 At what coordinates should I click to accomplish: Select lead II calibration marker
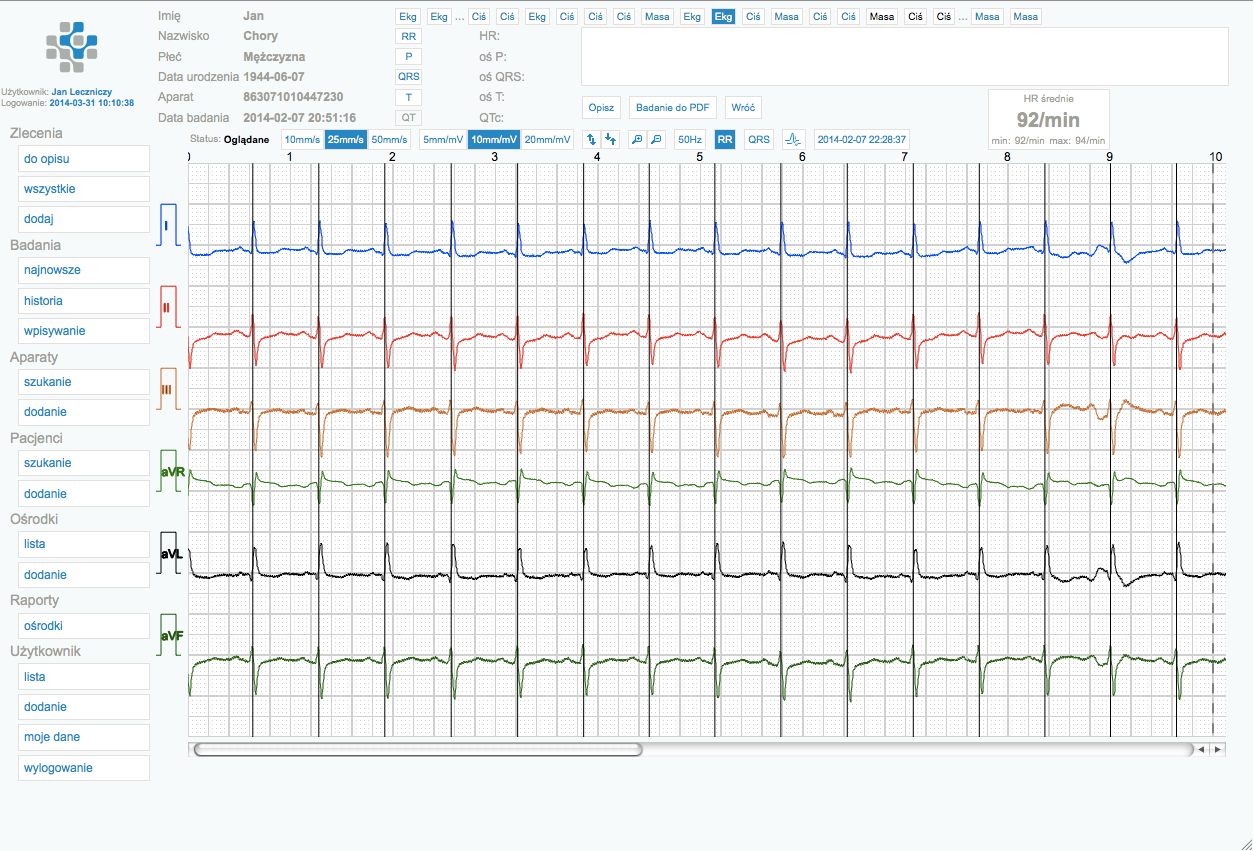[168, 307]
